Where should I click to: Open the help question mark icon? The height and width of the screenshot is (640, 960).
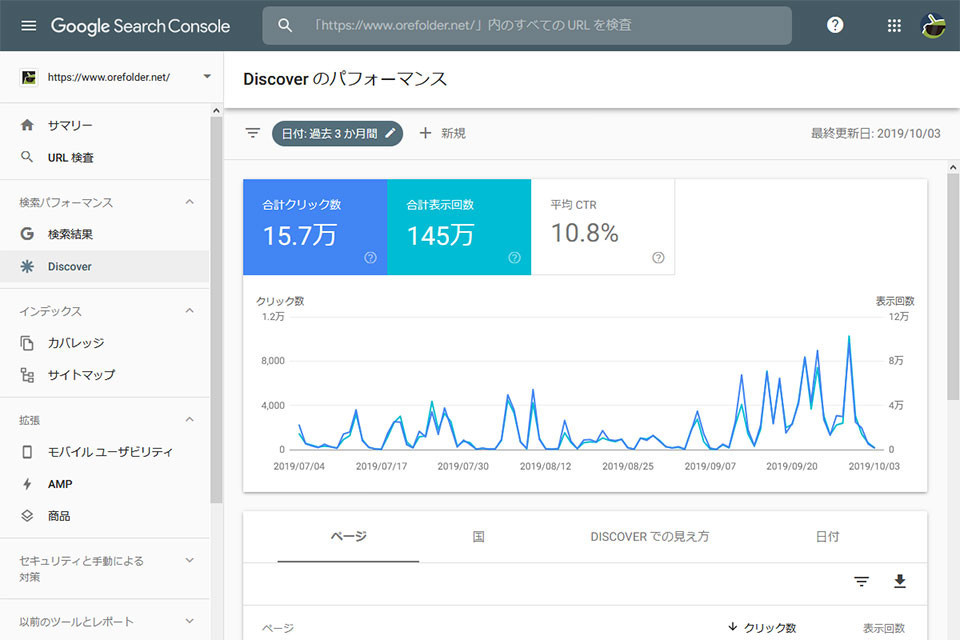(834, 25)
